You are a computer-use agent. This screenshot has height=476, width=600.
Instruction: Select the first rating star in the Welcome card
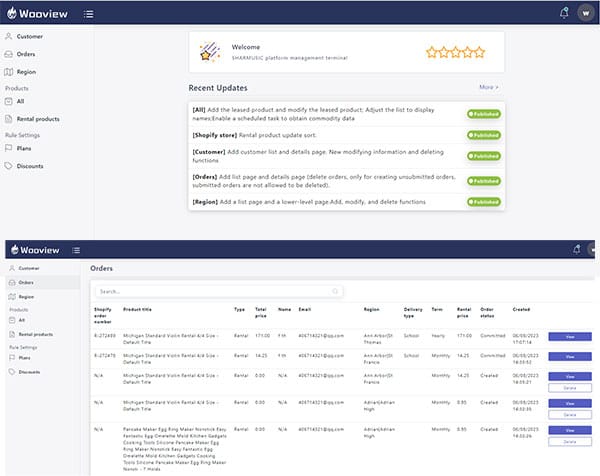(432, 52)
